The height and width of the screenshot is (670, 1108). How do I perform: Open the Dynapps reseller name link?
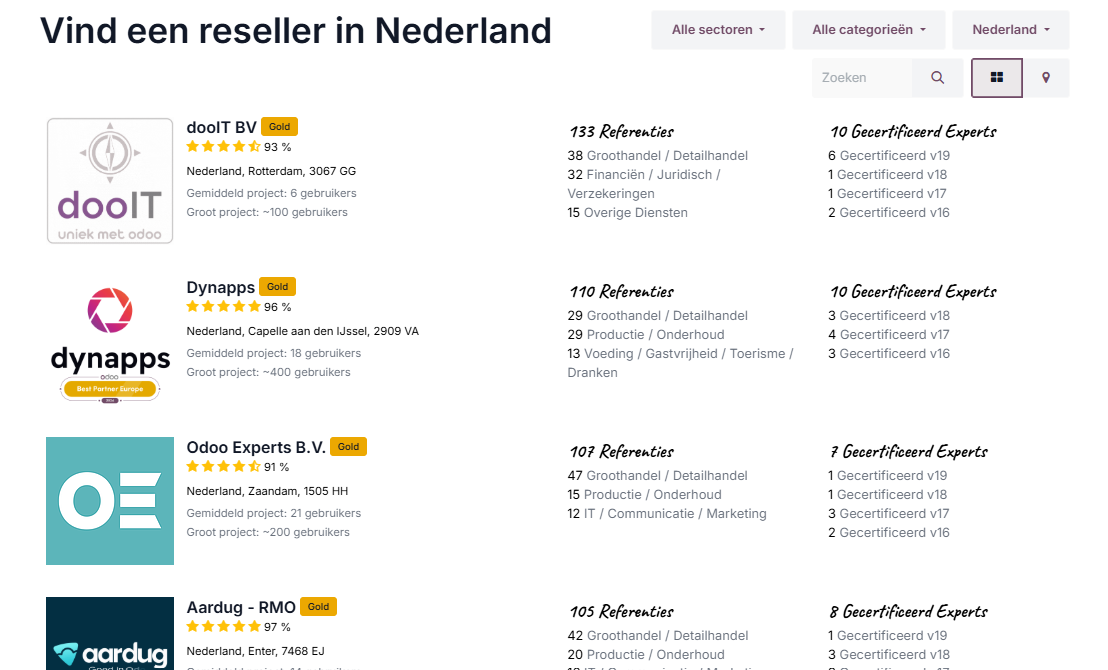click(220, 287)
